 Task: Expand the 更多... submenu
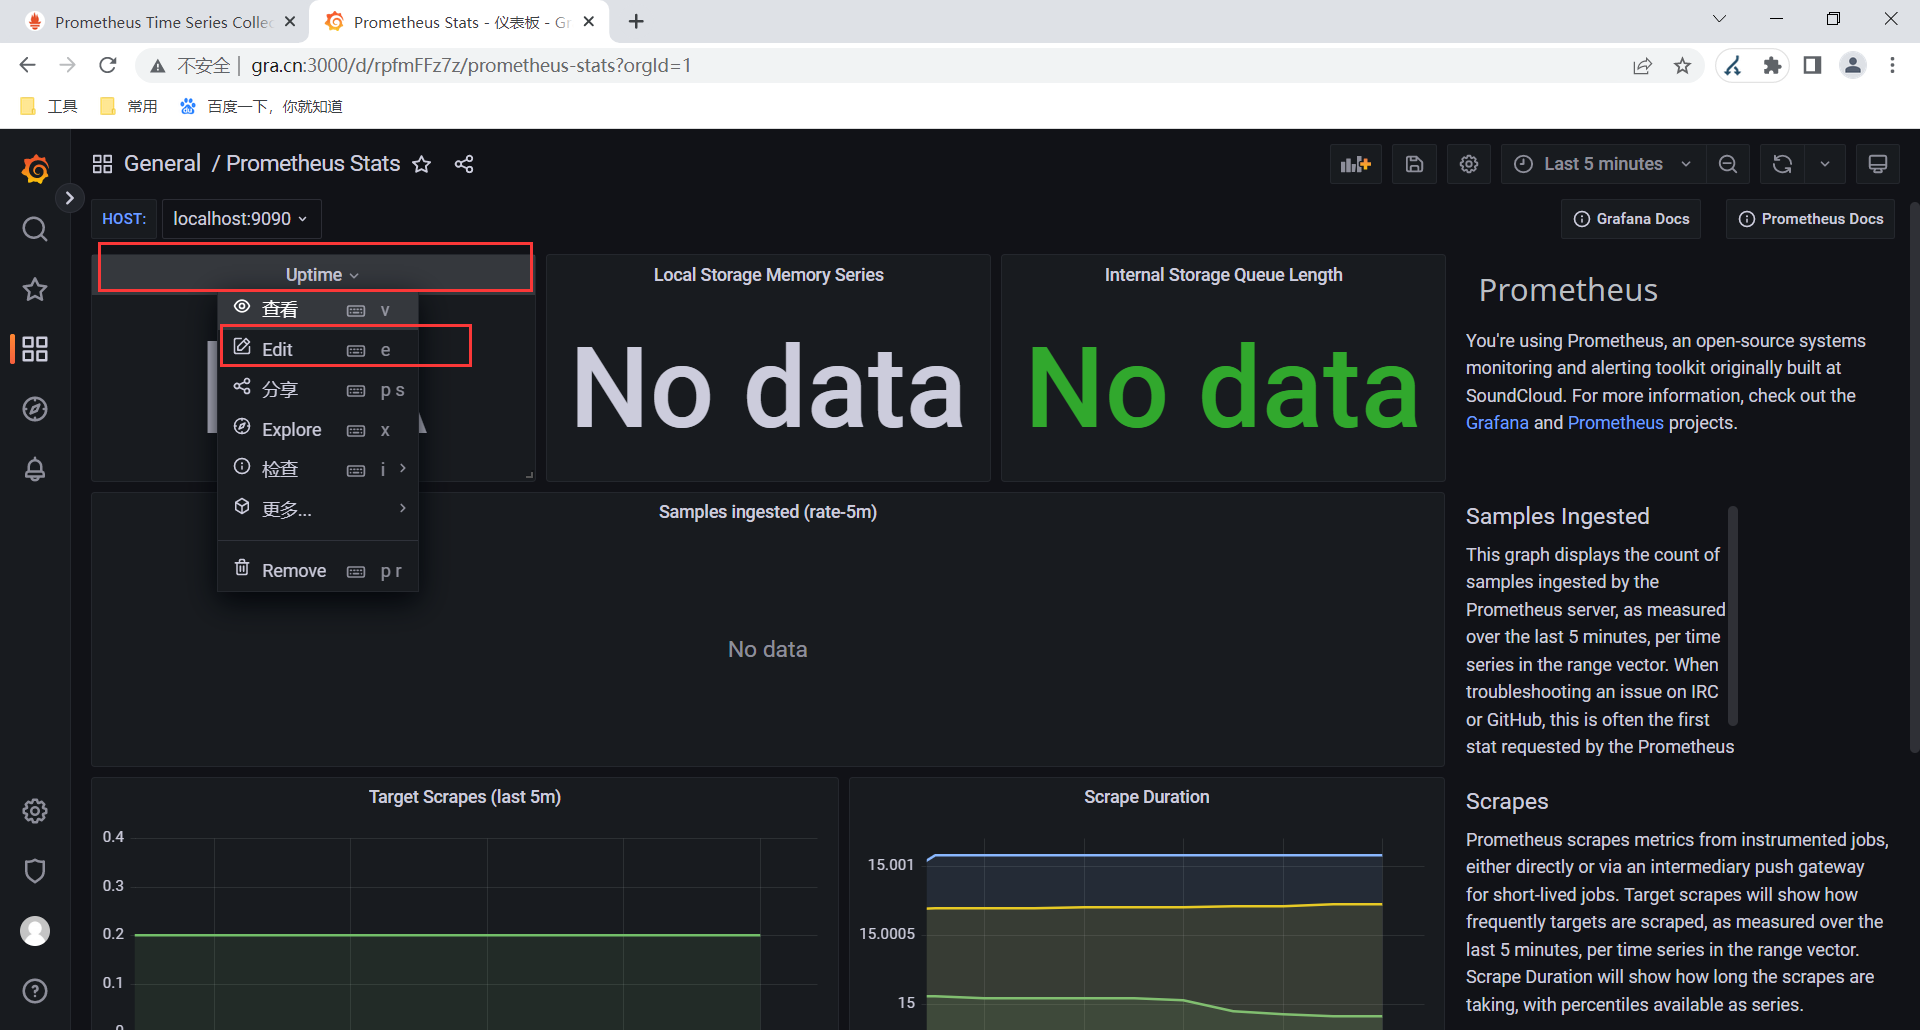[x=318, y=509]
